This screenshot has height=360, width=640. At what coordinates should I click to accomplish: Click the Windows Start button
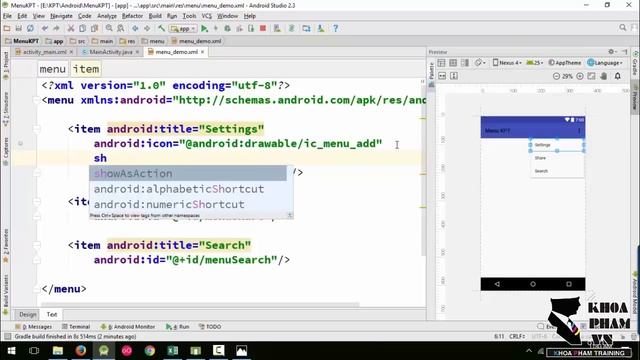[11, 351]
